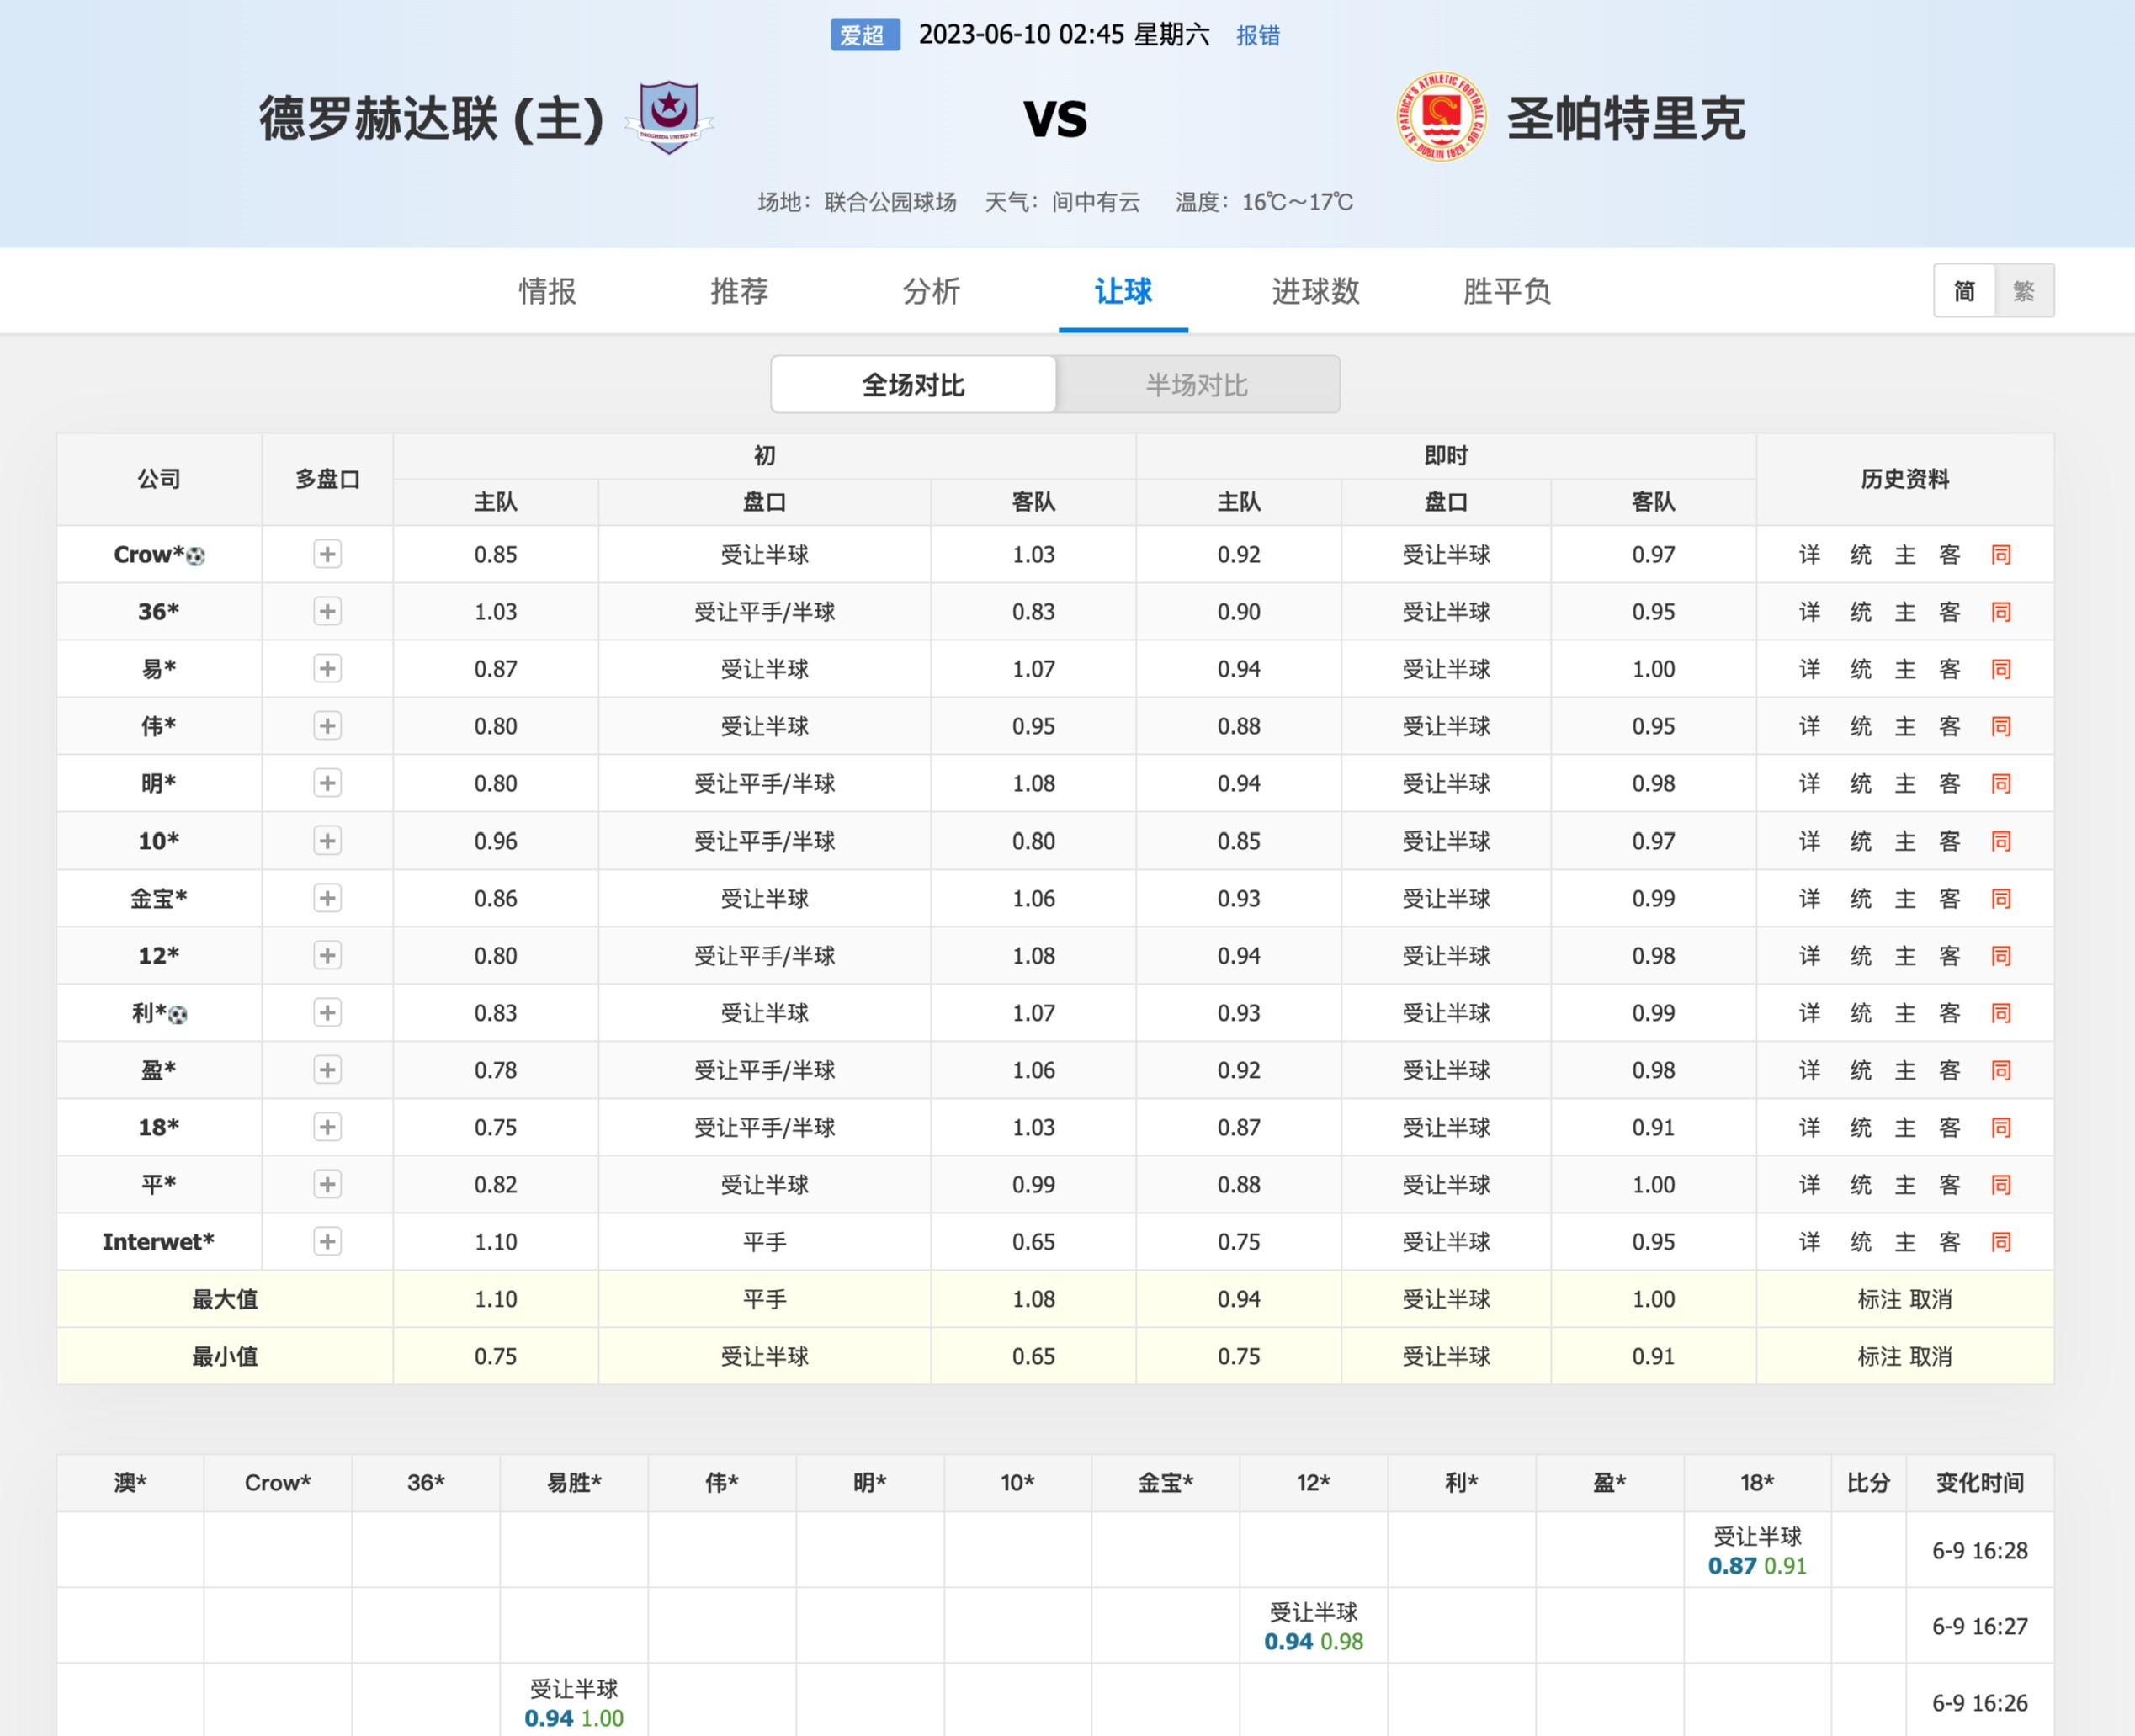Expand multi-handicap plus for 12* row
Image resolution: width=2135 pixels, height=1736 pixels.
point(327,955)
